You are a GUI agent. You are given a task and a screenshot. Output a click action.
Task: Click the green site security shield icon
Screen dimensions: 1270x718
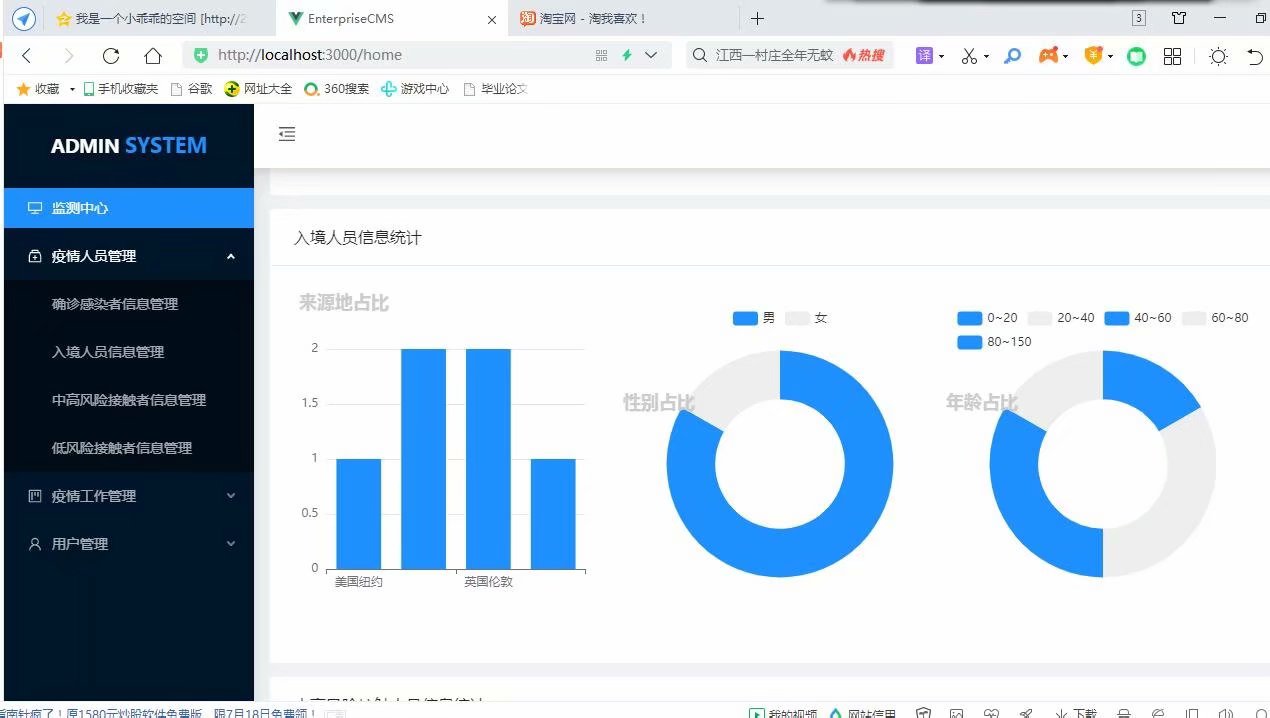tap(201, 56)
